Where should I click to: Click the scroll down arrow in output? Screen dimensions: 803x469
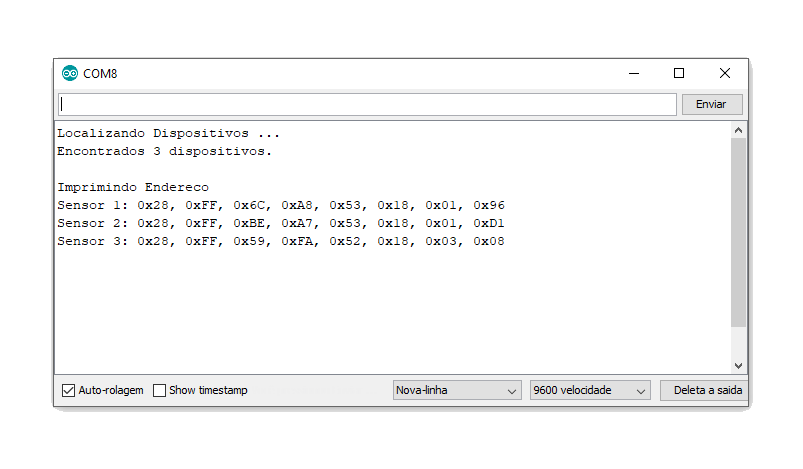tap(739, 366)
